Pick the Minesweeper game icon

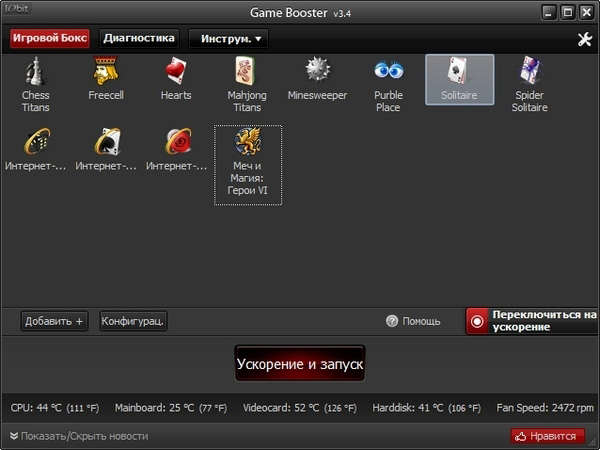click(x=318, y=70)
